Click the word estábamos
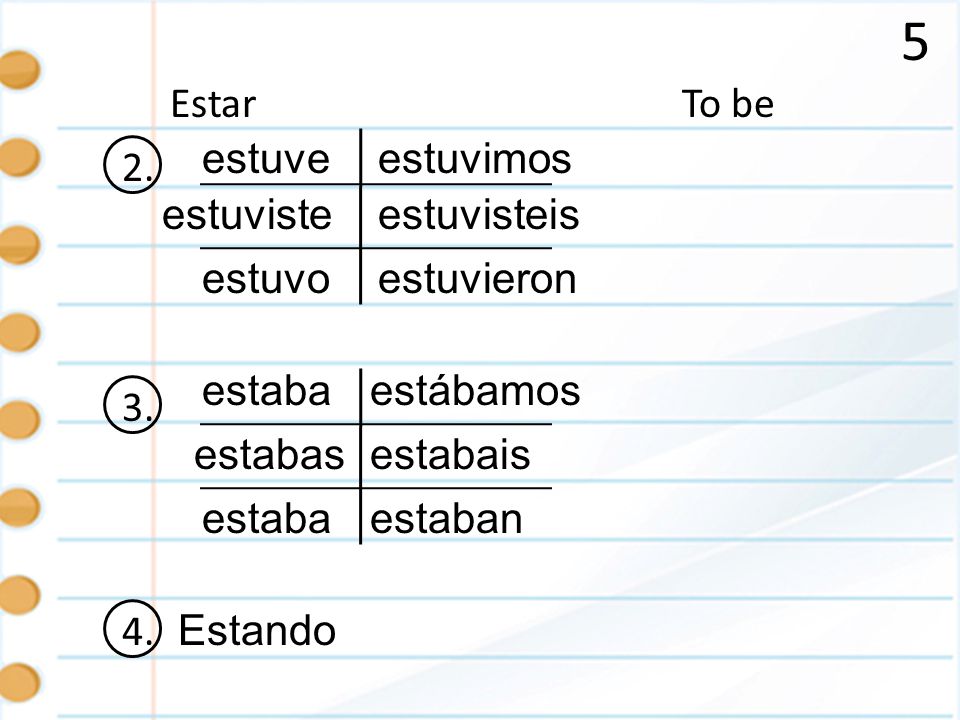 pos(475,391)
